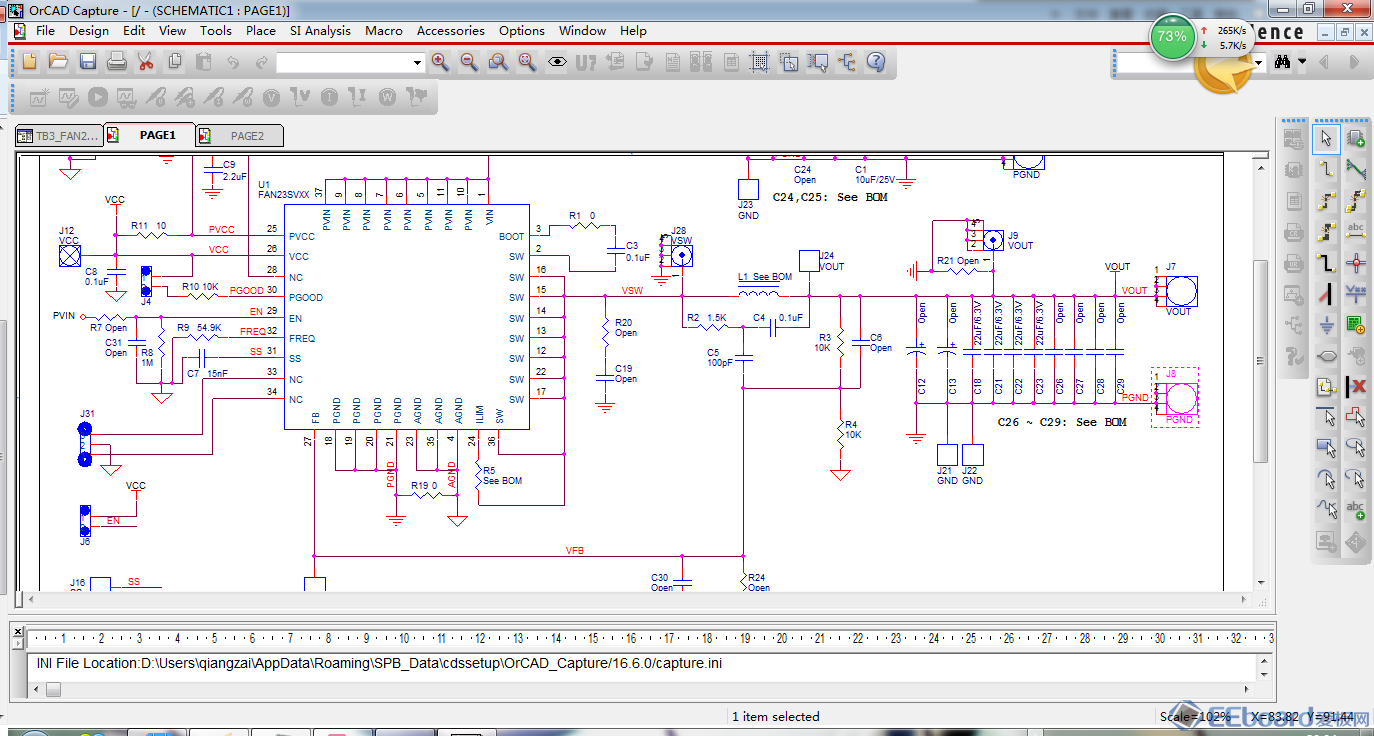The height and width of the screenshot is (736, 1374).
Task: Toggle the Current marker I button
Action: [329, 97]
